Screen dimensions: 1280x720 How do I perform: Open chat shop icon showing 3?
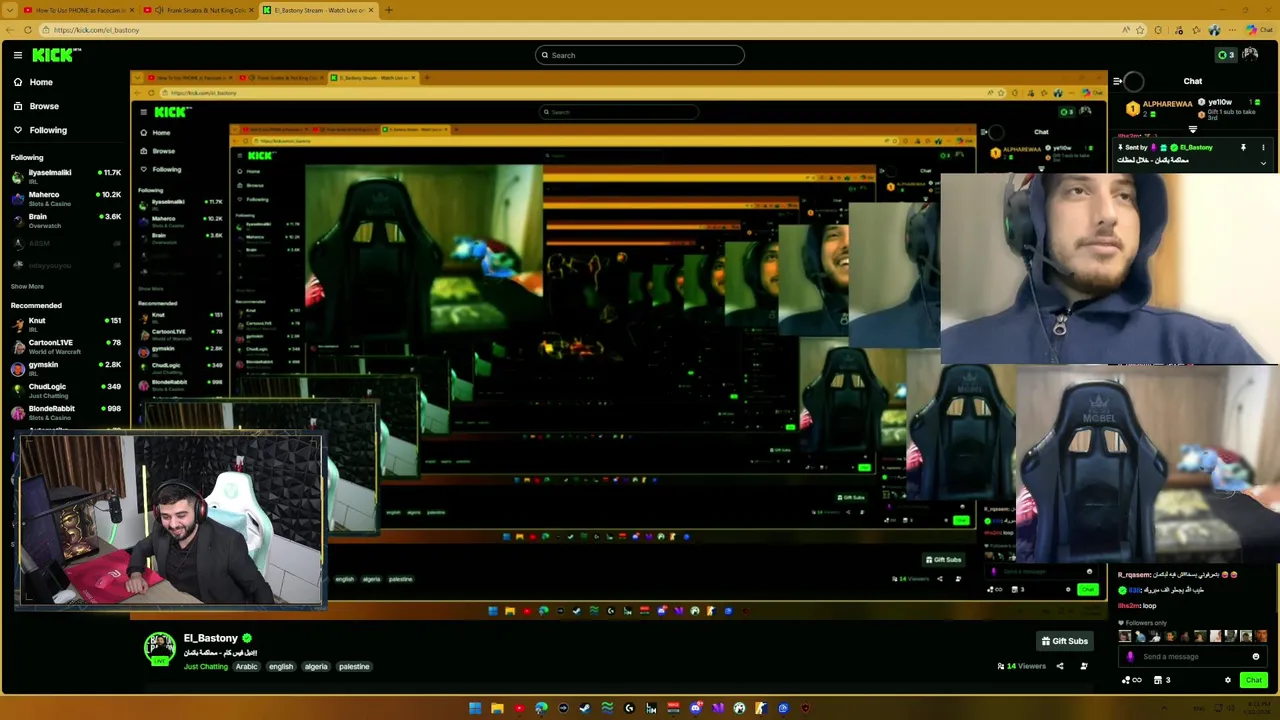(1162, 680)
